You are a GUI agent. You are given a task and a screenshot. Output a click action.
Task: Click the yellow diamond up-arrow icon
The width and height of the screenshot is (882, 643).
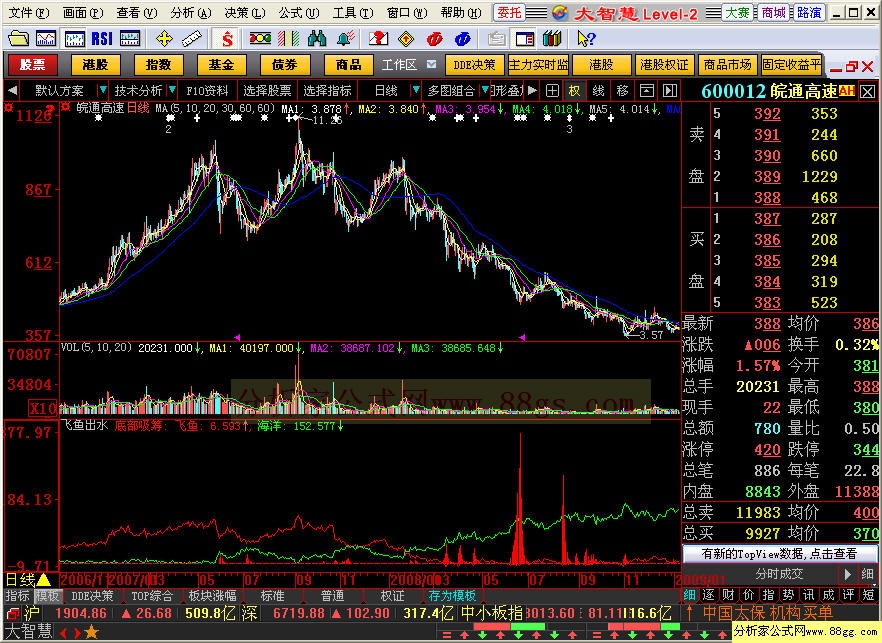[x=406, y=39]
